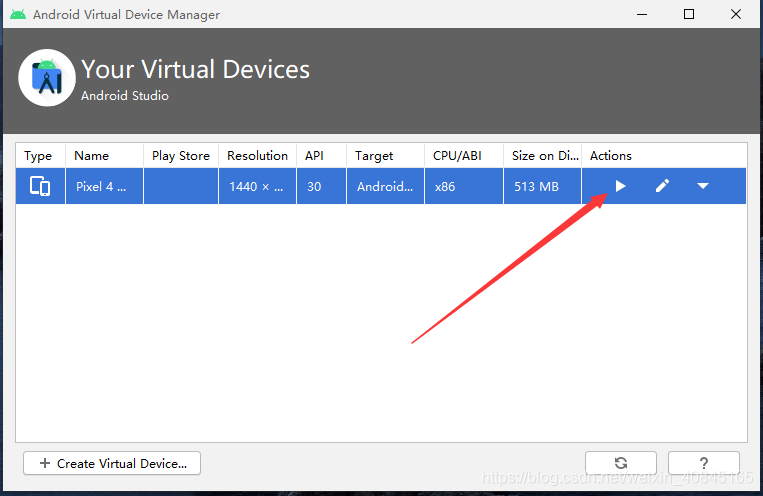The height and width of the screenshot is (496, 763).
Task: Click the Actions column header
Action: [664, 156]
